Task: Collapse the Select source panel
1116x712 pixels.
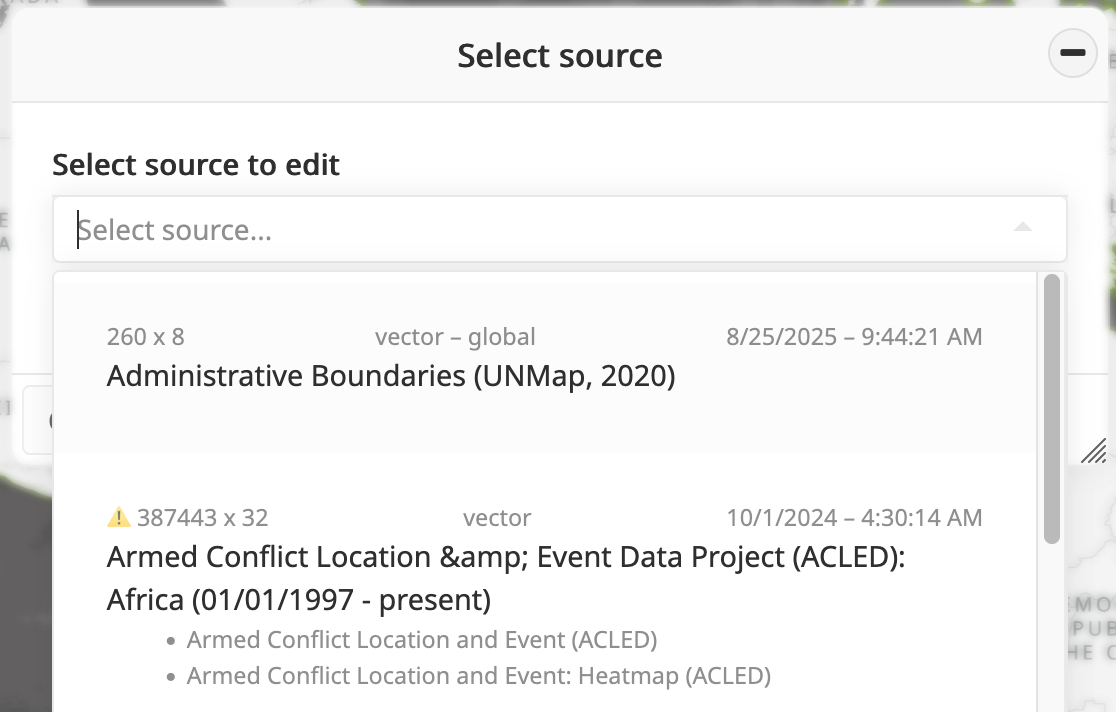Action: pos(1072,54)
